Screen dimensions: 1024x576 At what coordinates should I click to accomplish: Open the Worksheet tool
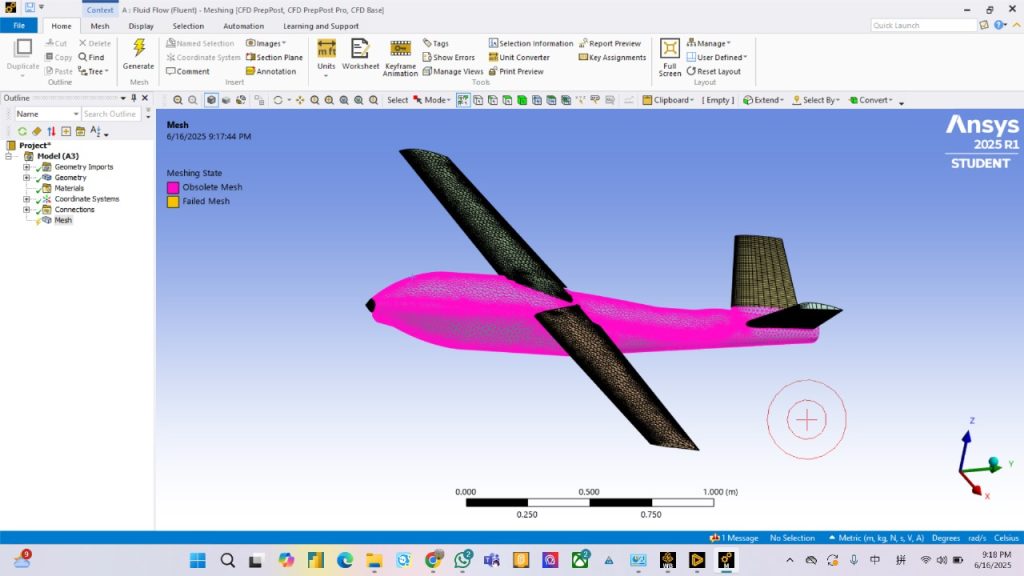(361, 50)
